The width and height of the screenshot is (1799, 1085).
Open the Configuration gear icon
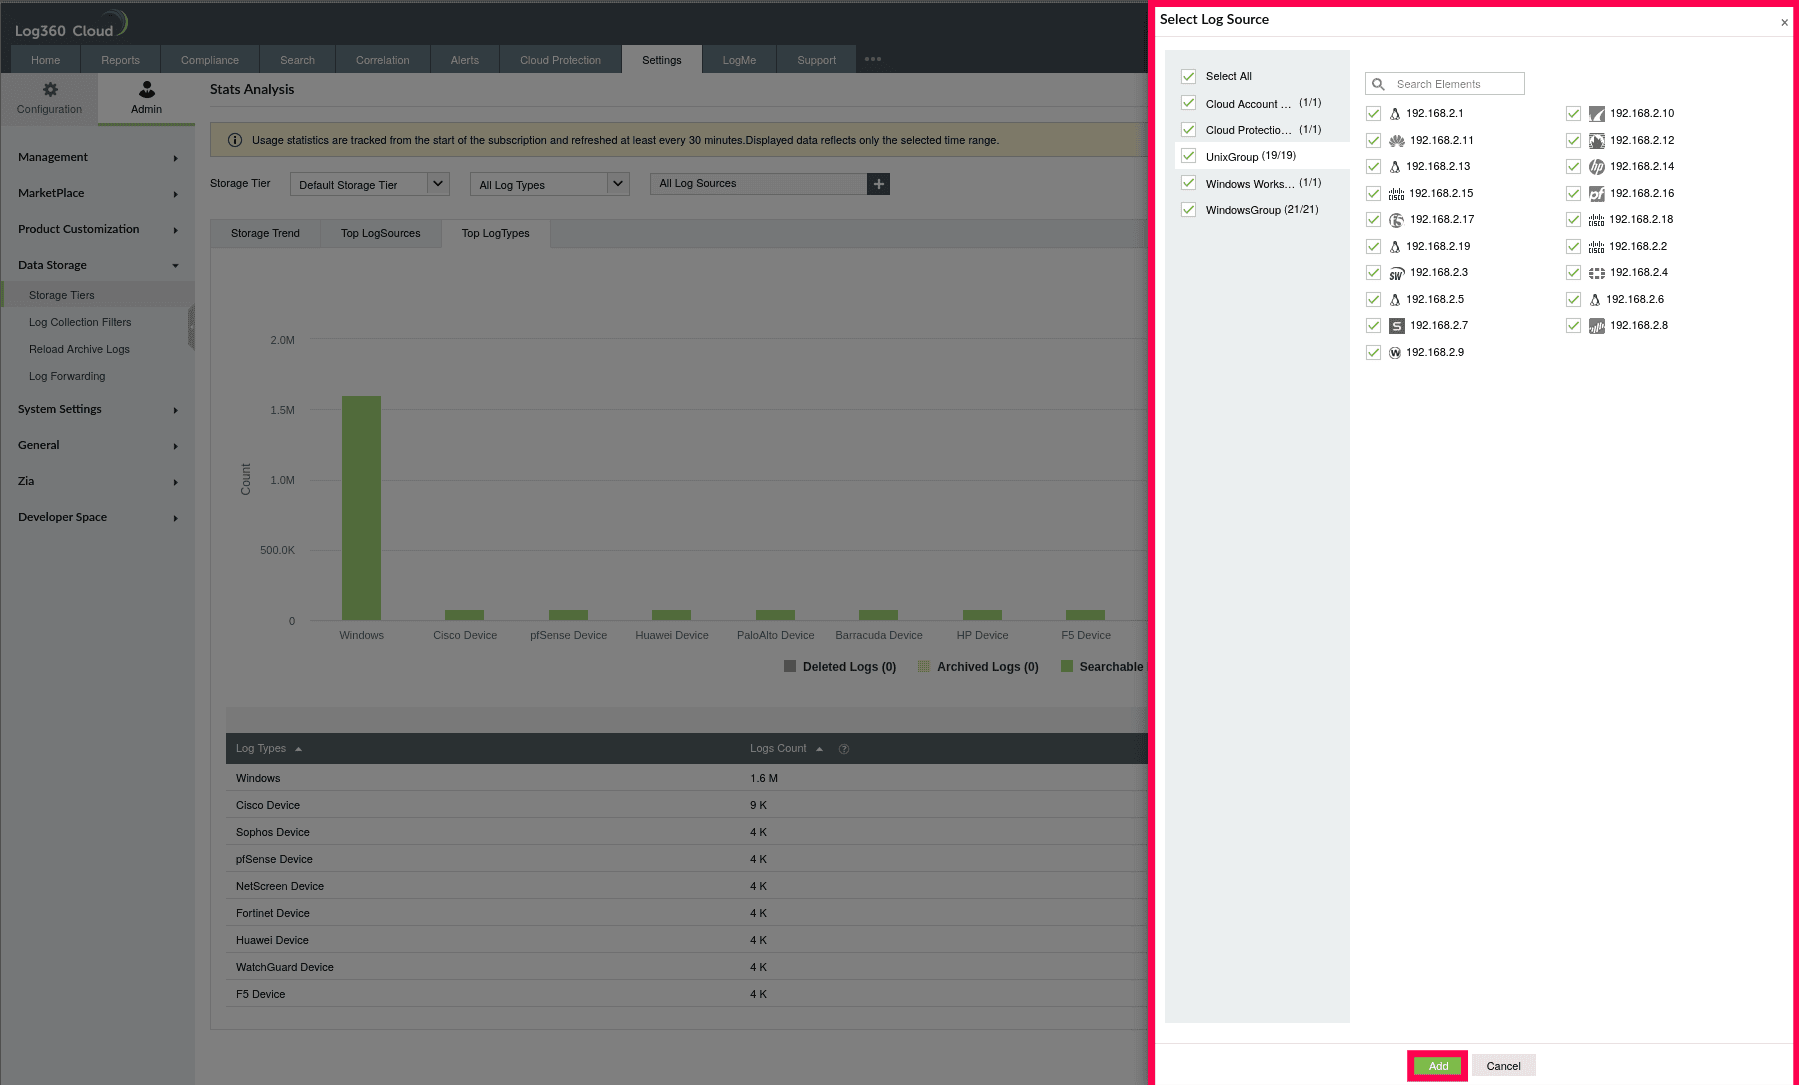pos(50,89)
